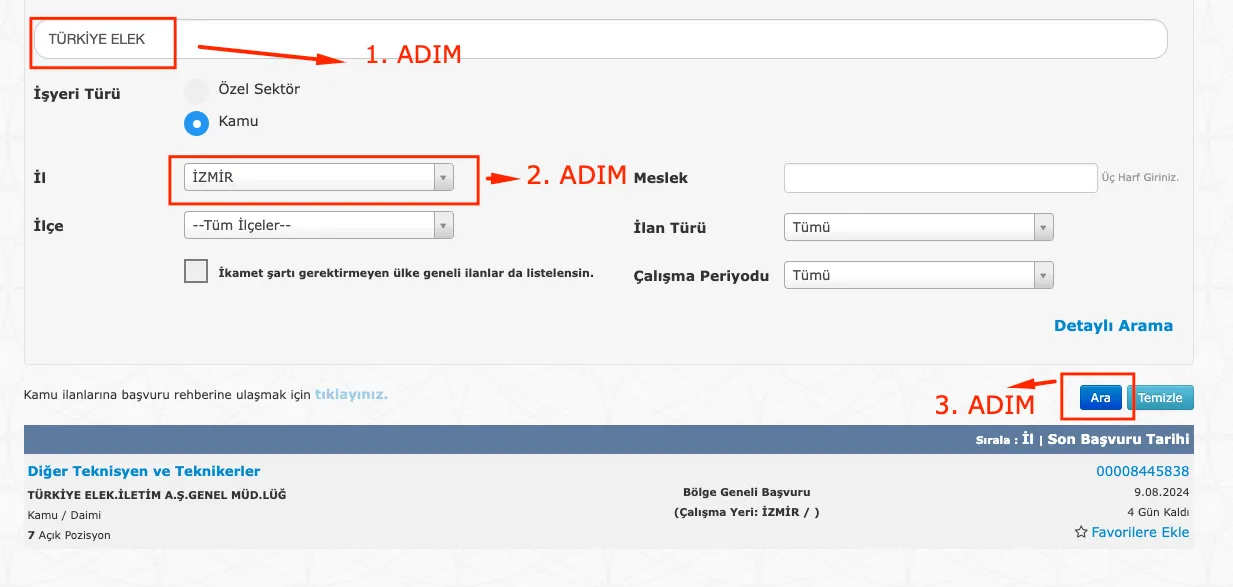Open the İlan Türü dropdown
Screen dimensions: 1233x587
[x=919, y=227]
